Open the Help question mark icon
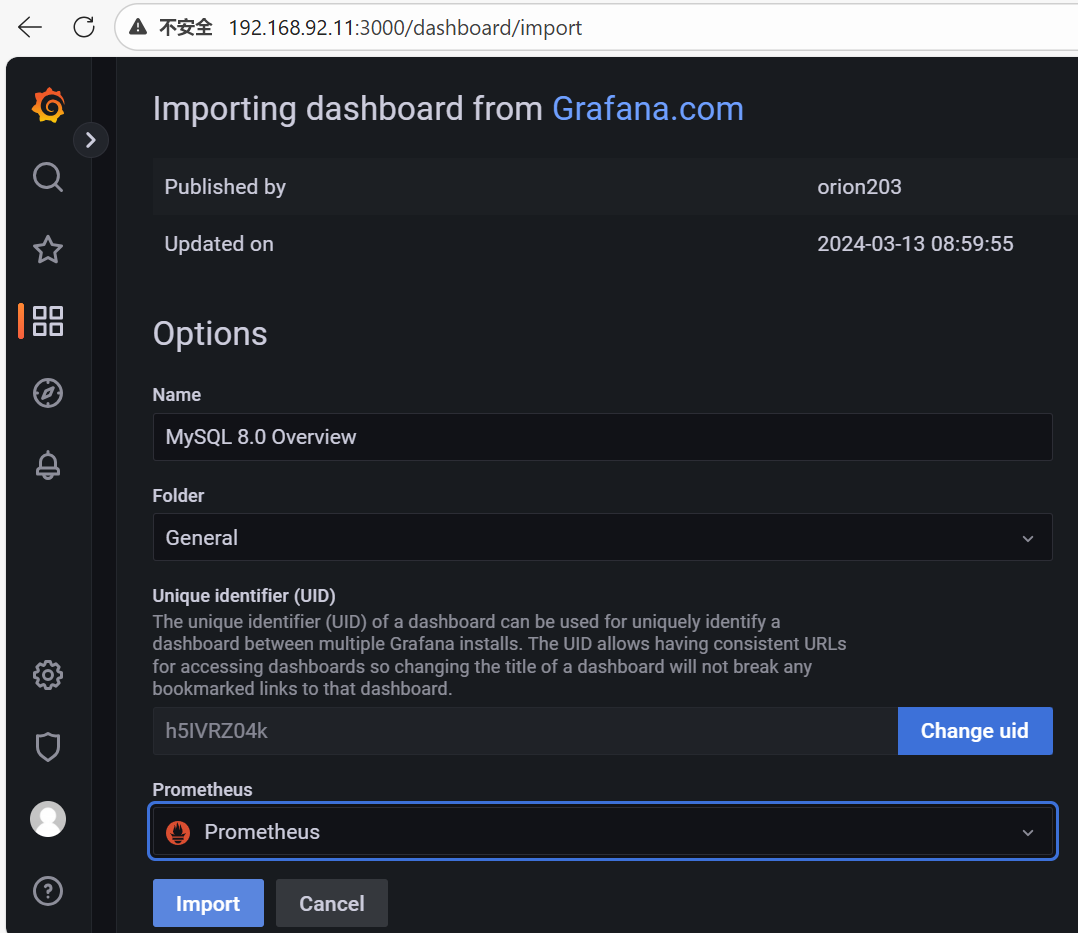 coord(48,891)
